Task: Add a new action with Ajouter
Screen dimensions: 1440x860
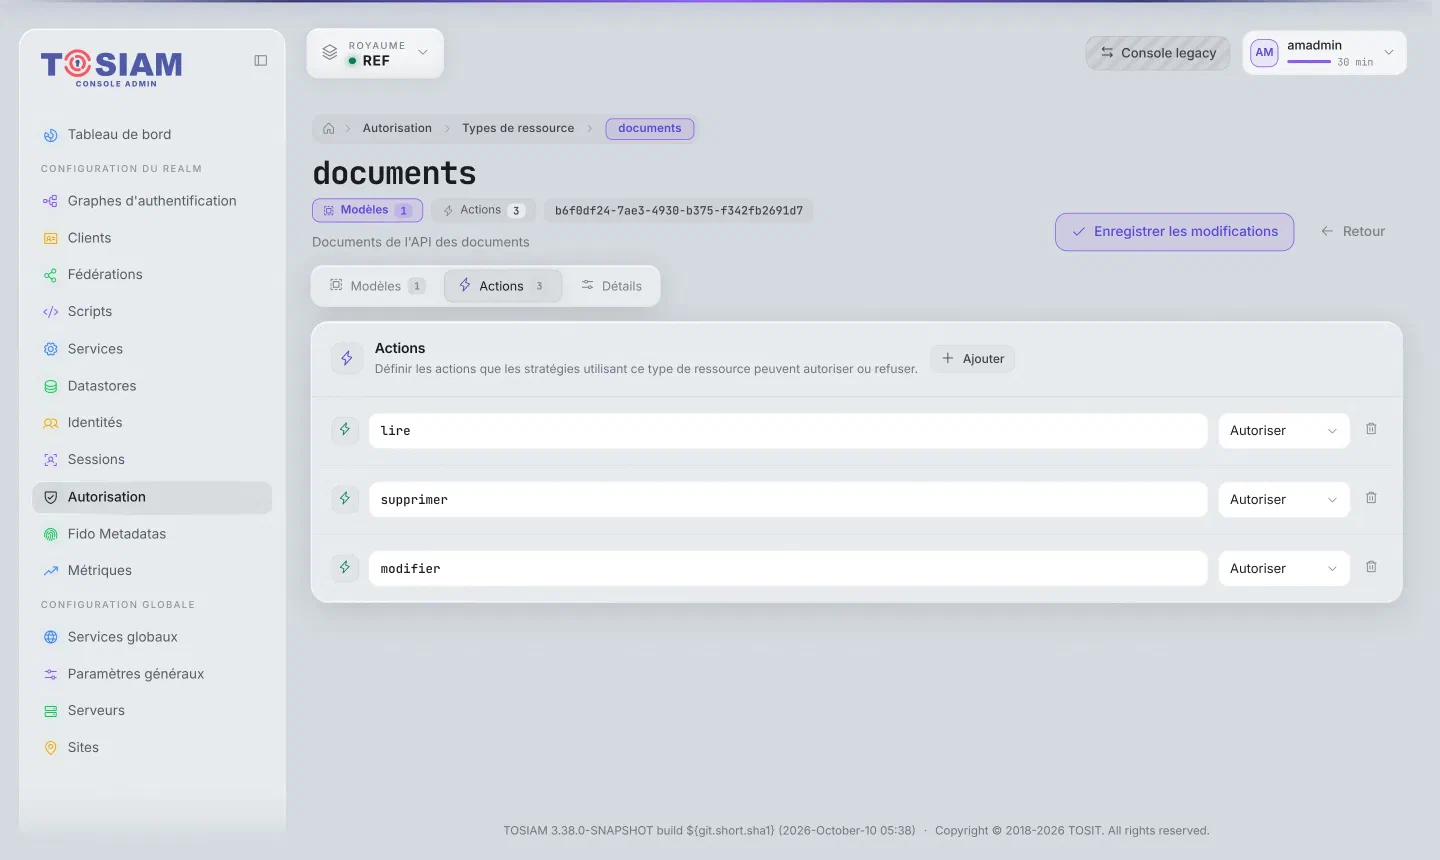Action: [x=973, y=359]
